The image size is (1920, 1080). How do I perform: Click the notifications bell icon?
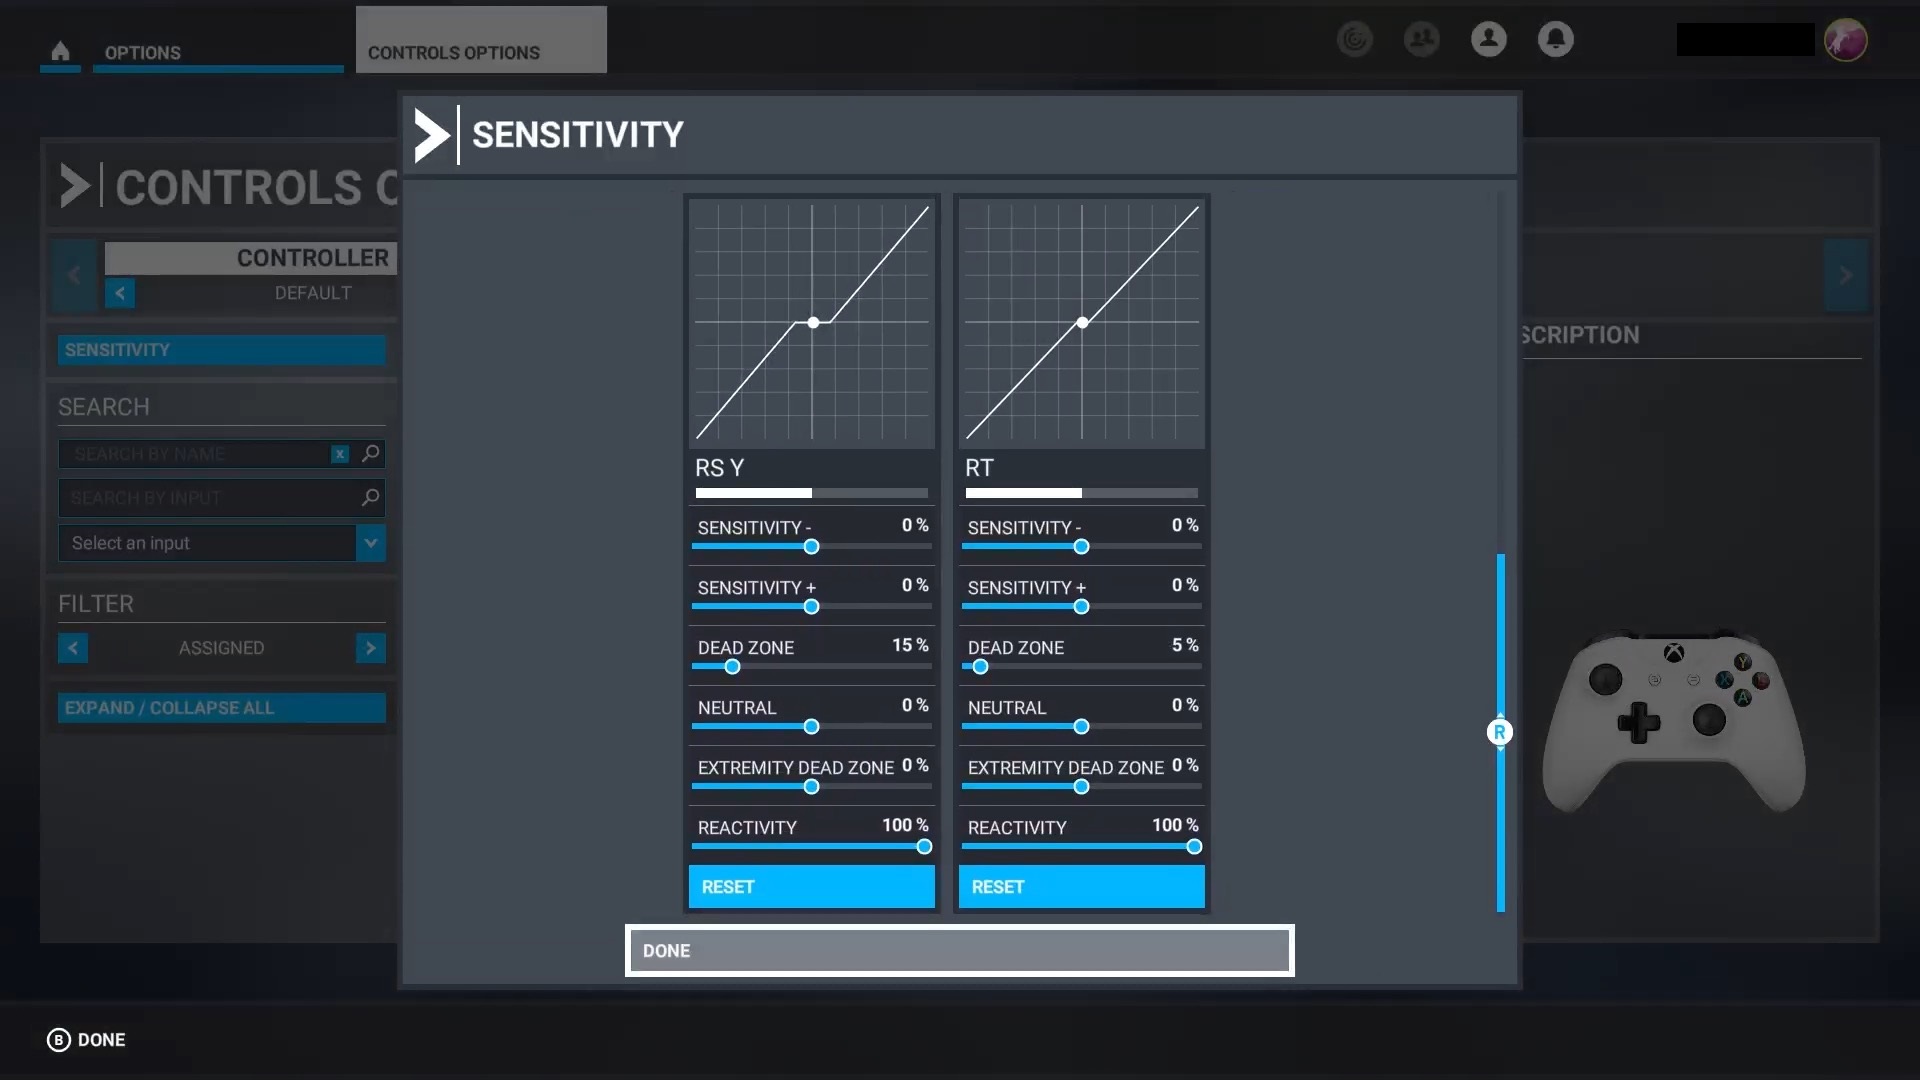(x=1555, y=38)
